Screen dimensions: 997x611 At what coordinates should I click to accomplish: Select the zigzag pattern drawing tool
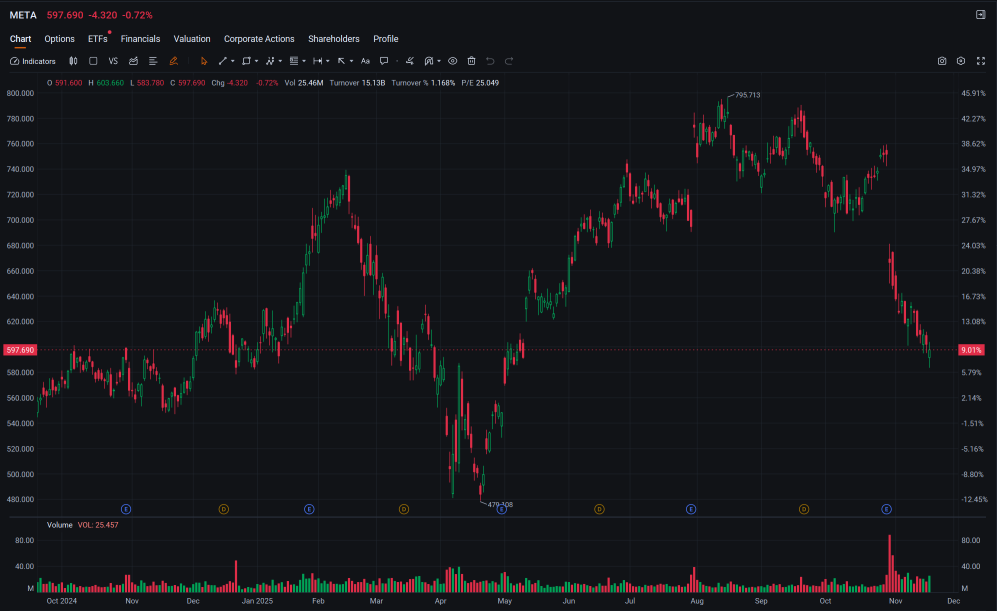[270, 61]
